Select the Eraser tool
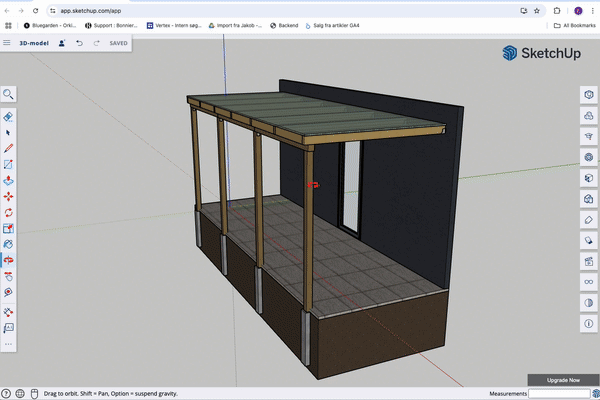The width and height of the screenshot is (600, 400). coord(8,117)
